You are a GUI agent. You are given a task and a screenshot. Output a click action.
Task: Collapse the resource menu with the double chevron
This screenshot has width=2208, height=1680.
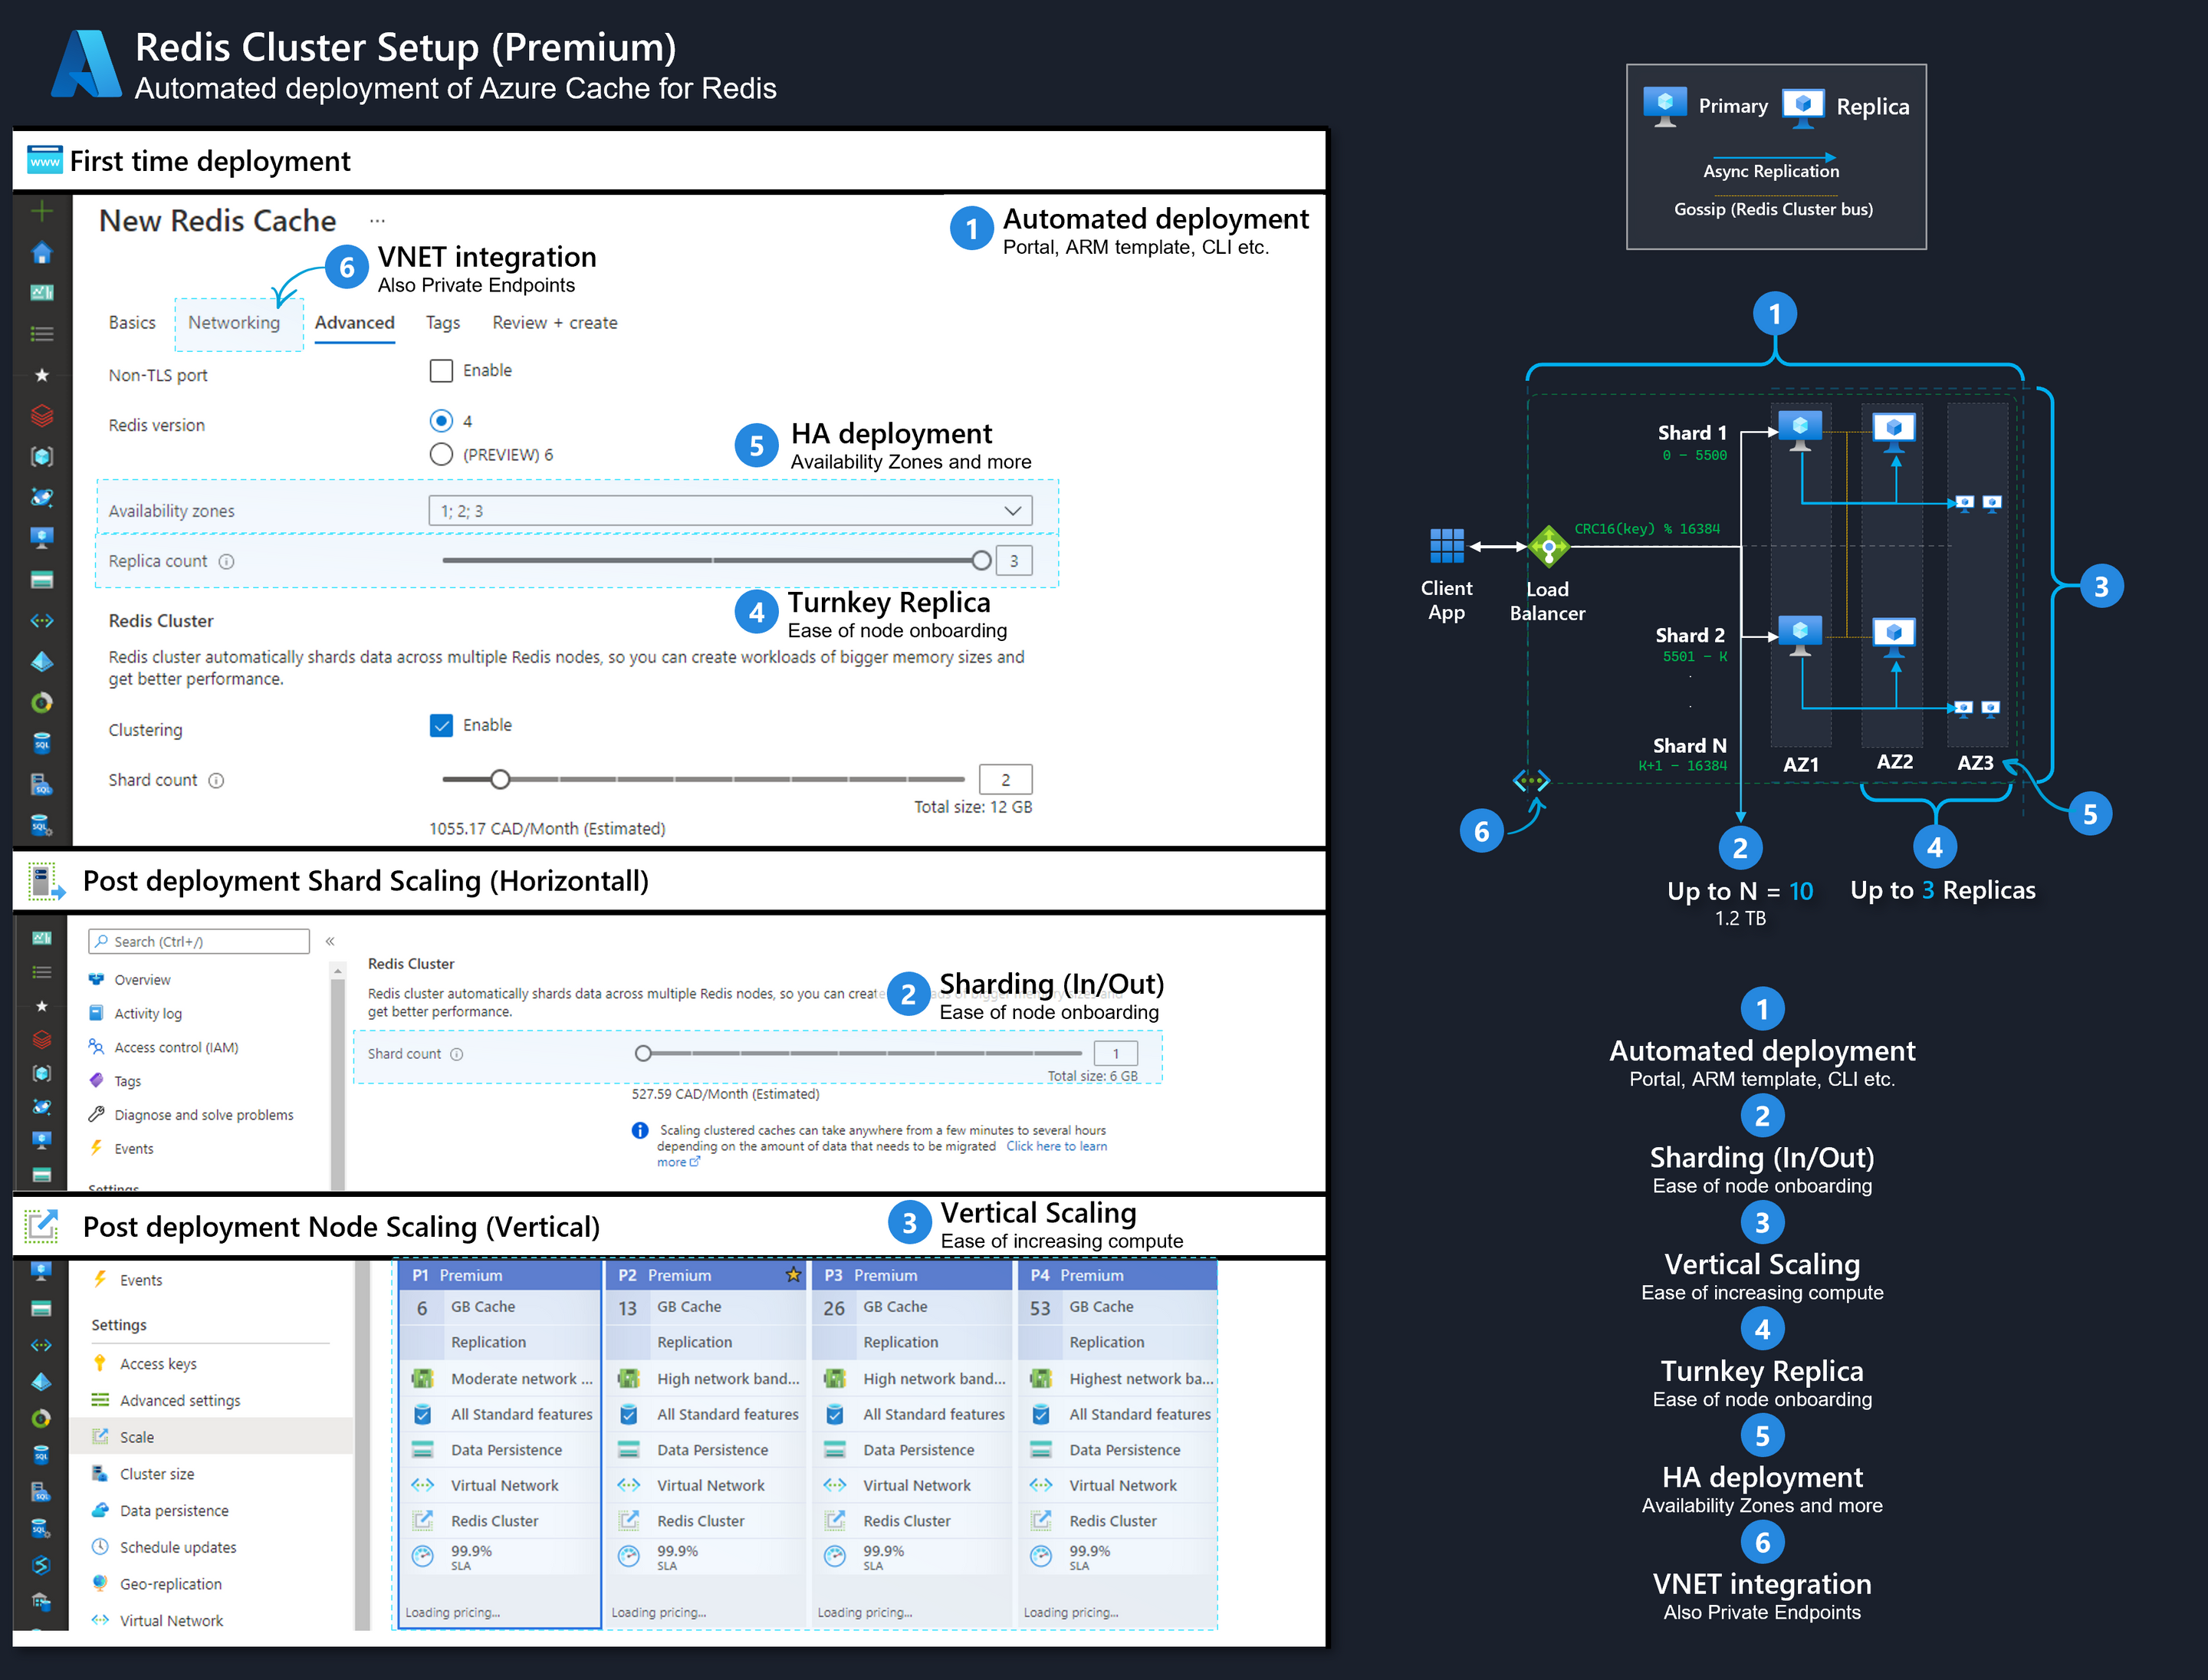pos(330,940)
